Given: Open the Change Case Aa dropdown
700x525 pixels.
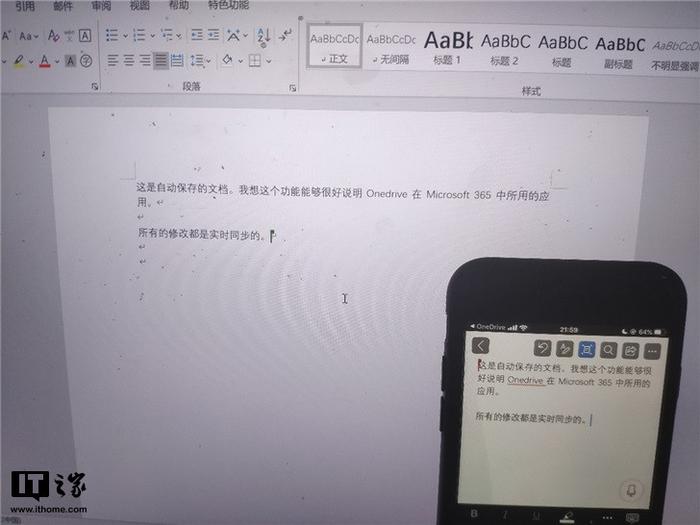Looking at the screenshot, I should [x=29, y=36].
